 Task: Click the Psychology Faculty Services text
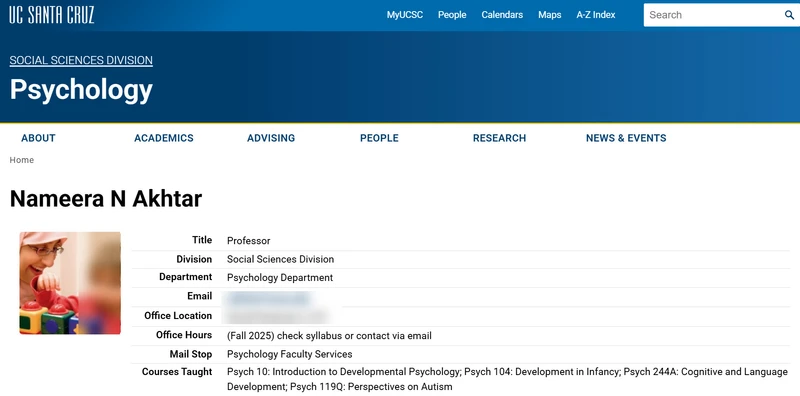(x=290, y=354)
